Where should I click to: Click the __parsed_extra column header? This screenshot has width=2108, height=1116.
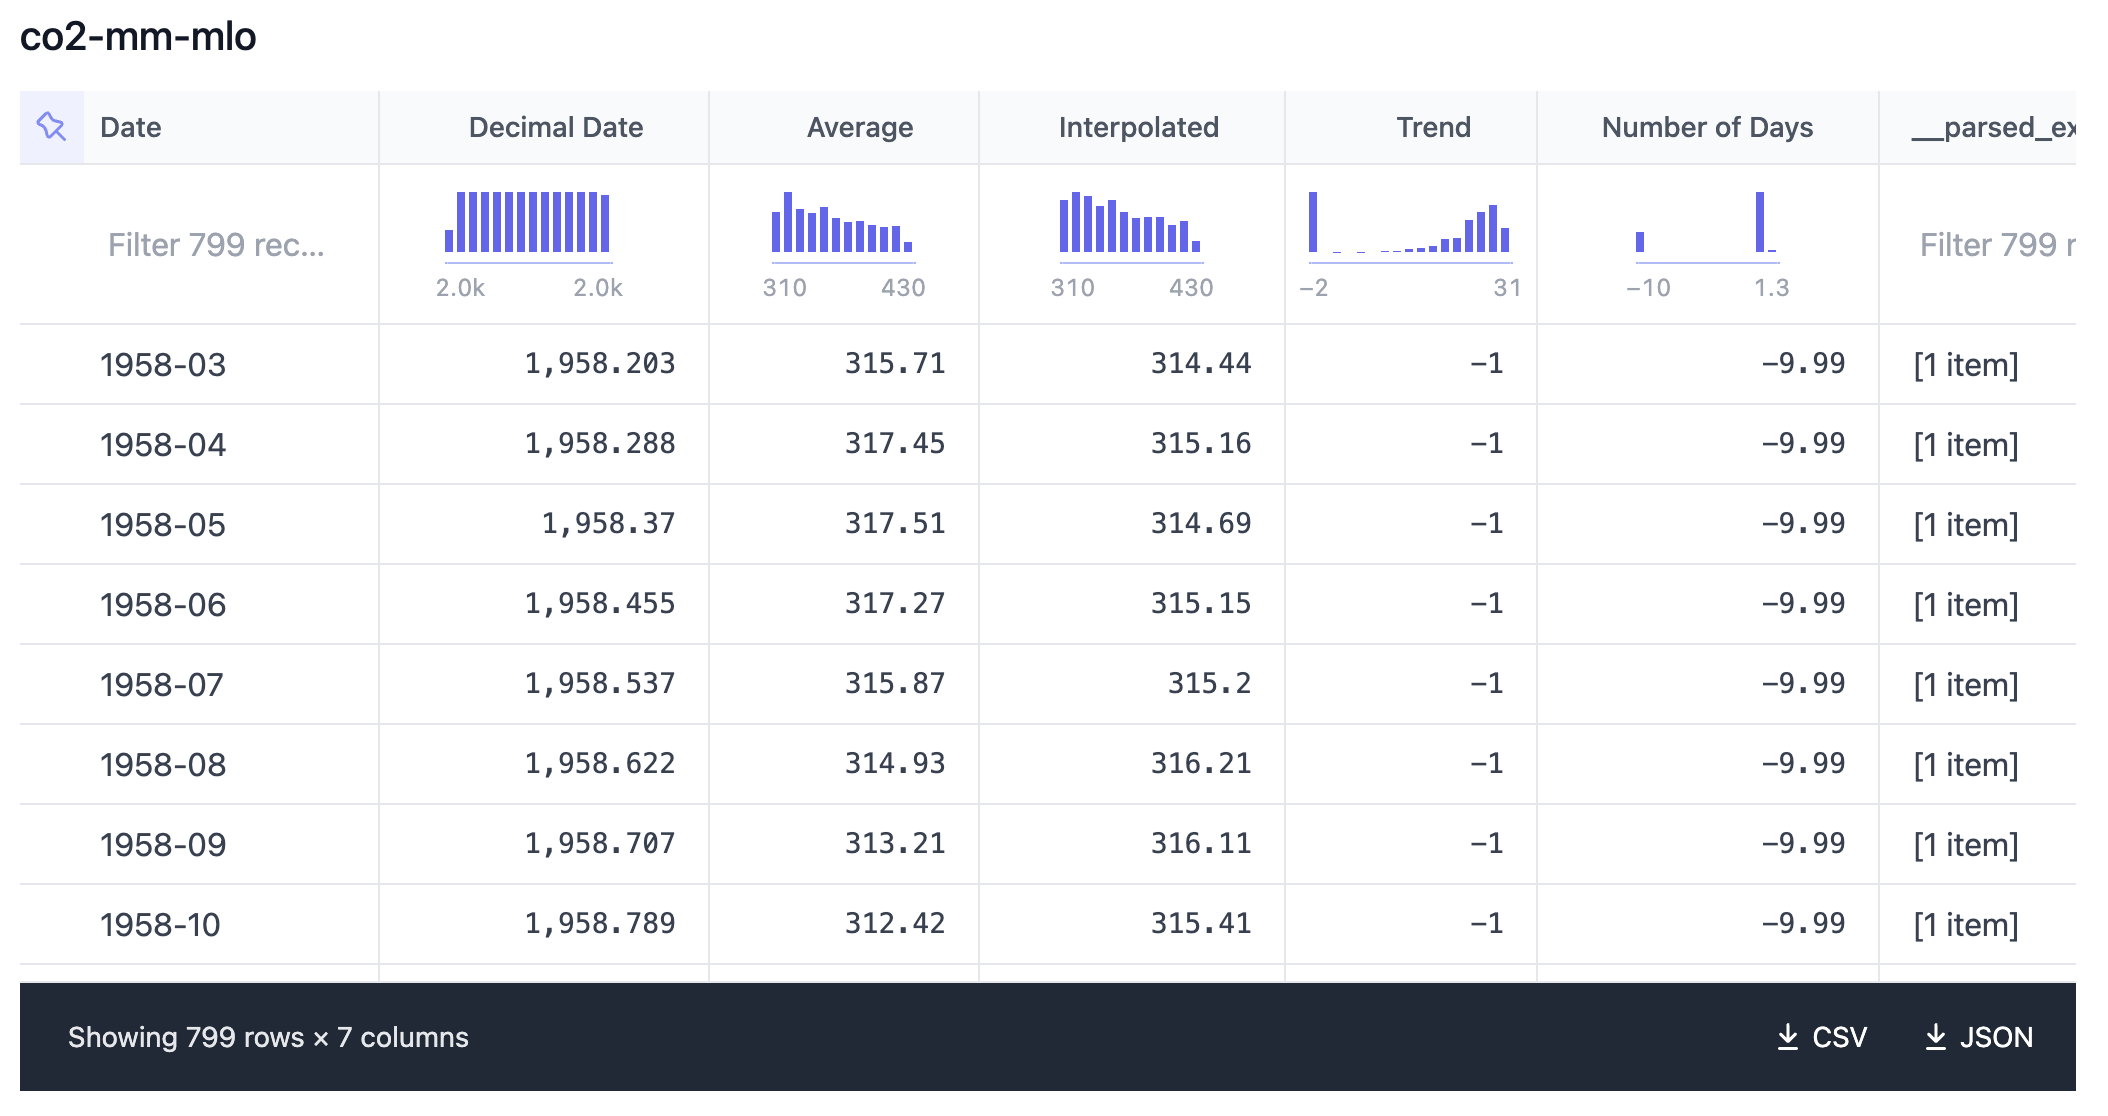pos(1993,127)
